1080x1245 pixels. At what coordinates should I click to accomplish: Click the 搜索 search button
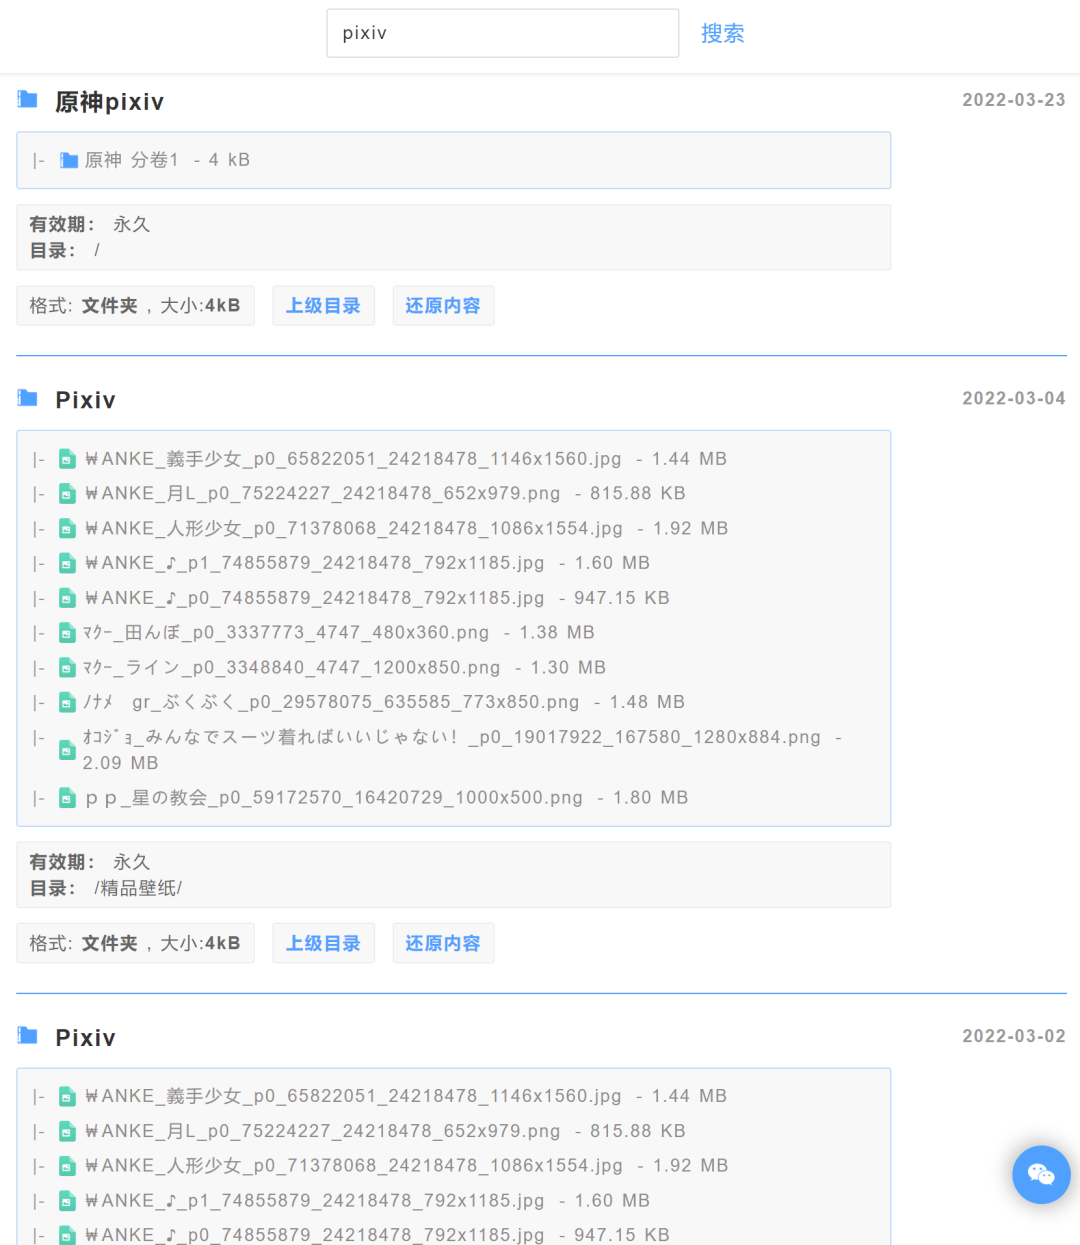click(x=722, y=33)
